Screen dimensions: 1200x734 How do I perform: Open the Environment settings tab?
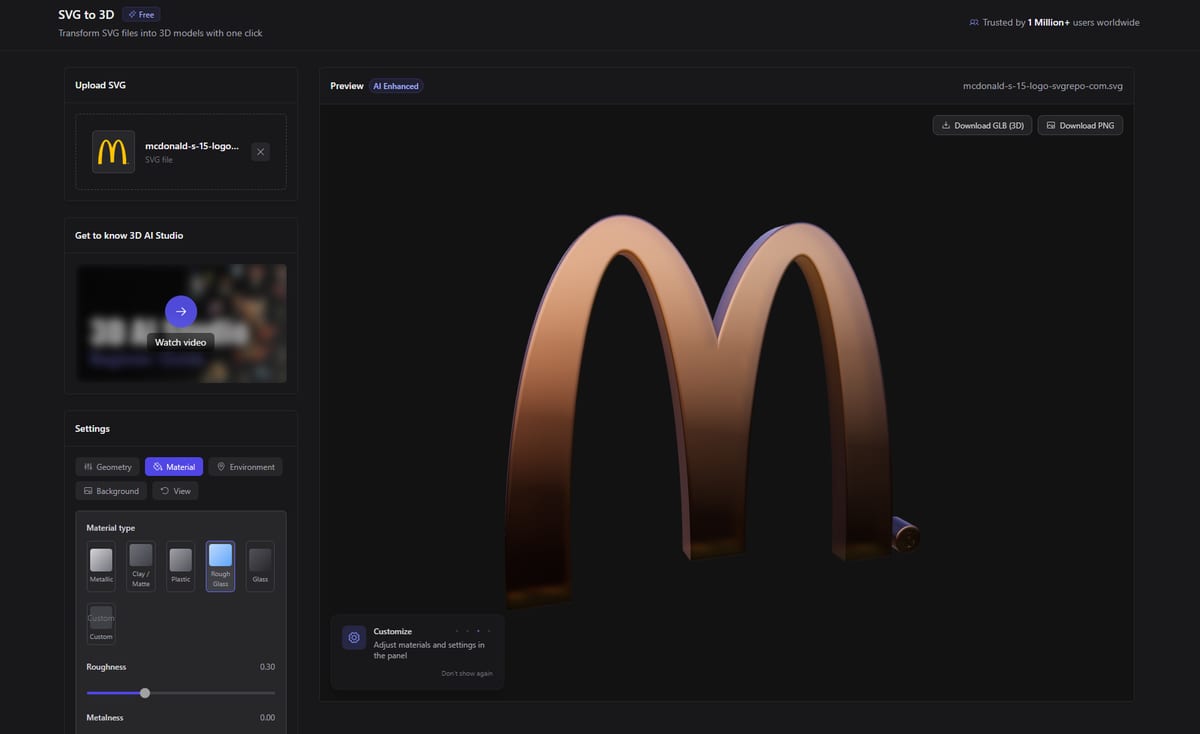click(246, 467)
